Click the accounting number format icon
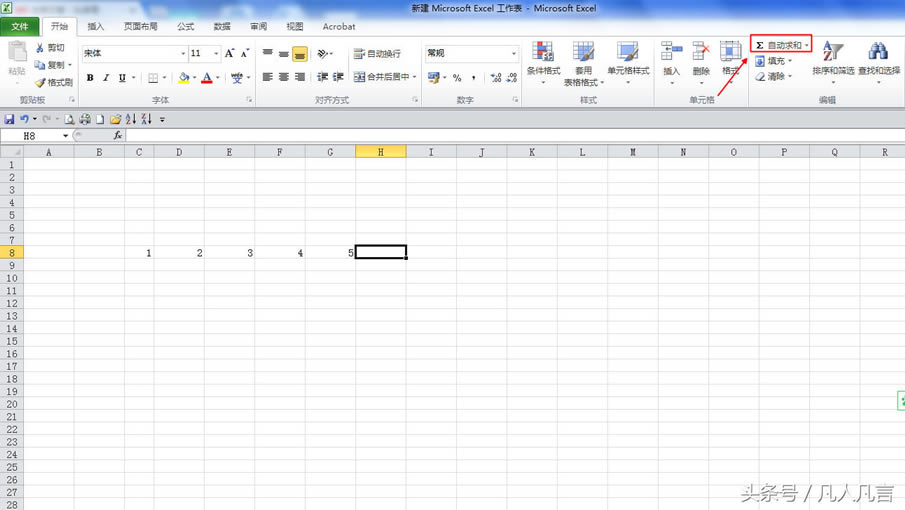 (x=433, y=77)
